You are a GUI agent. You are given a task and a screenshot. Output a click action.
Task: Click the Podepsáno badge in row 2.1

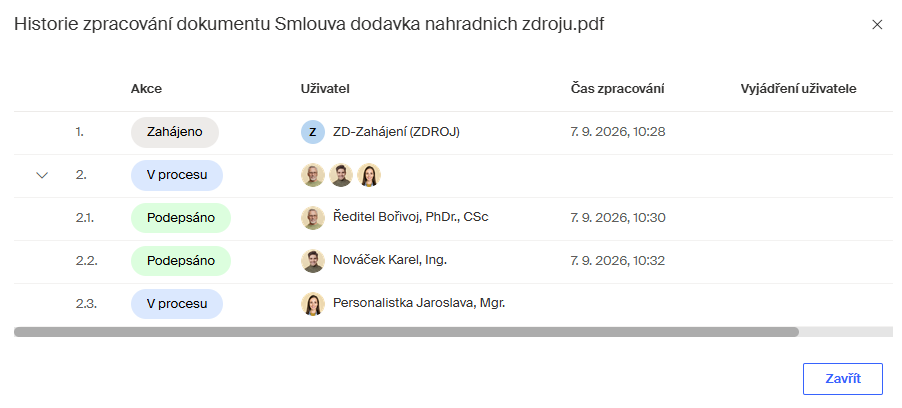181,218
